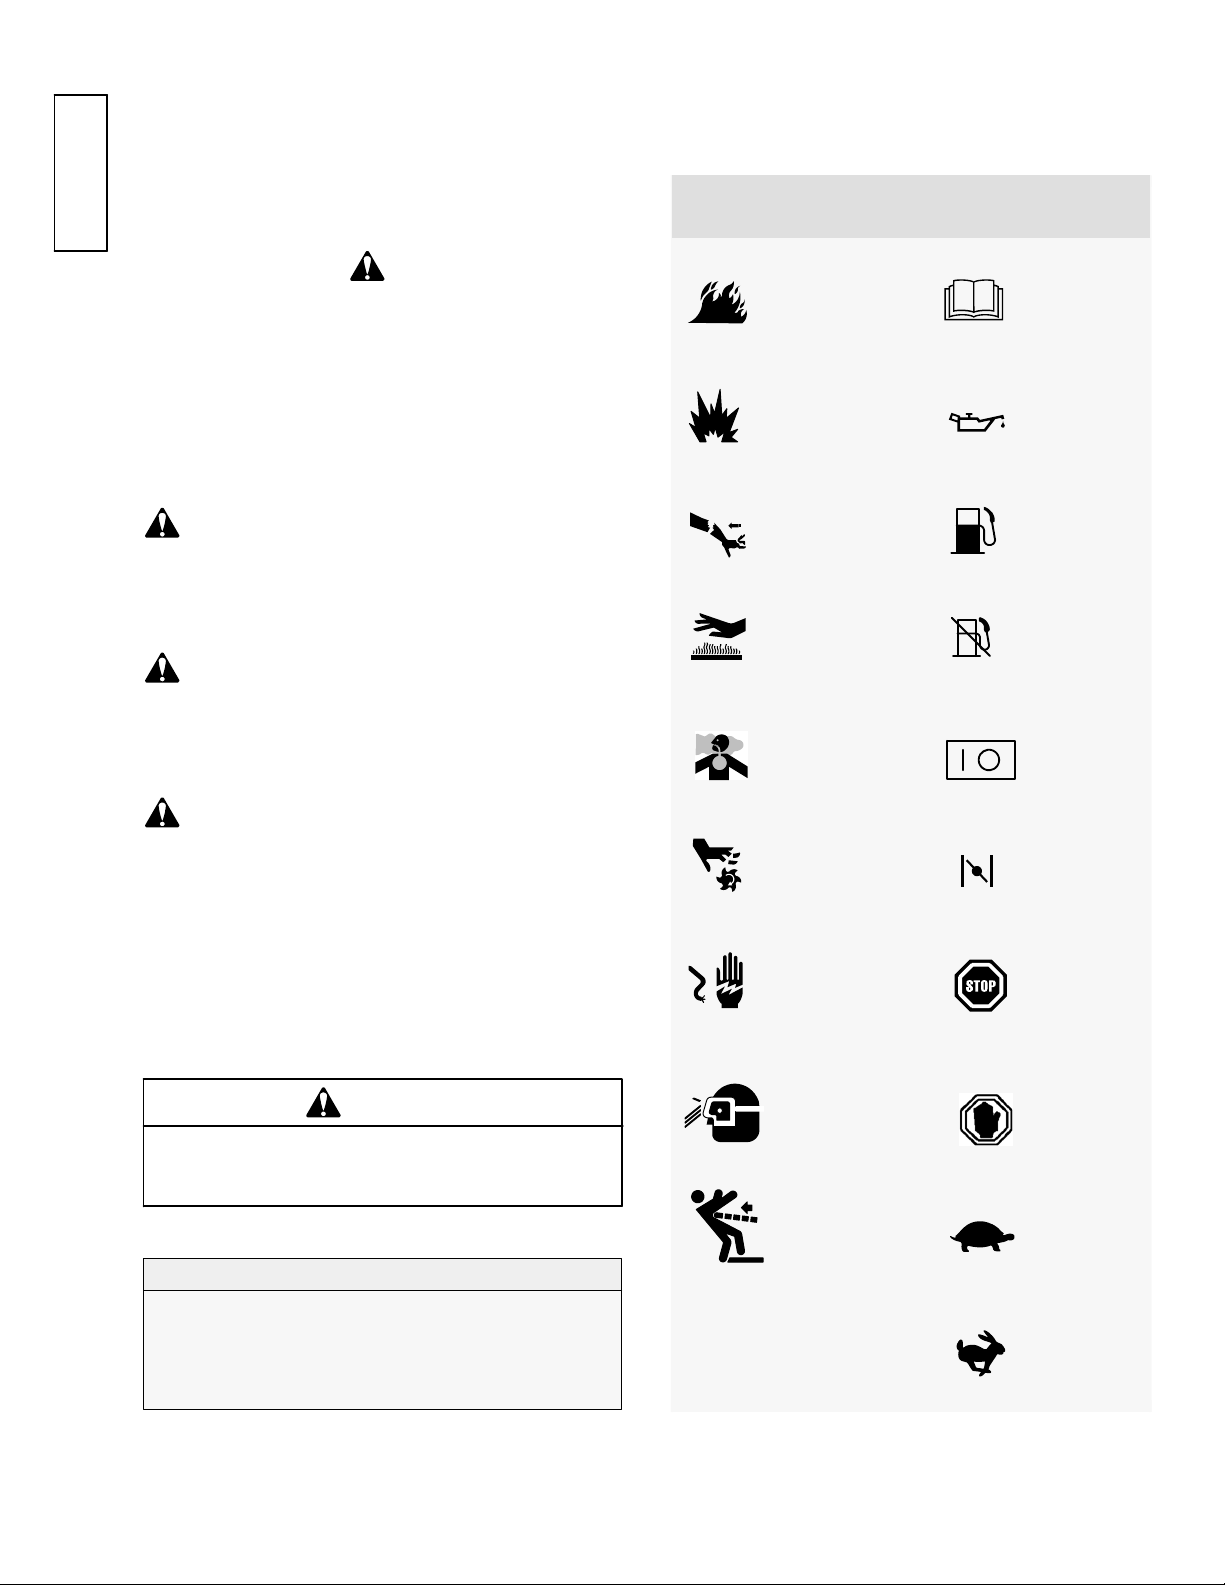The width and height of the screenshot is (1225, 1585).
Task: Click the octagon icon with raised hand
Action: click(986, 1119)
